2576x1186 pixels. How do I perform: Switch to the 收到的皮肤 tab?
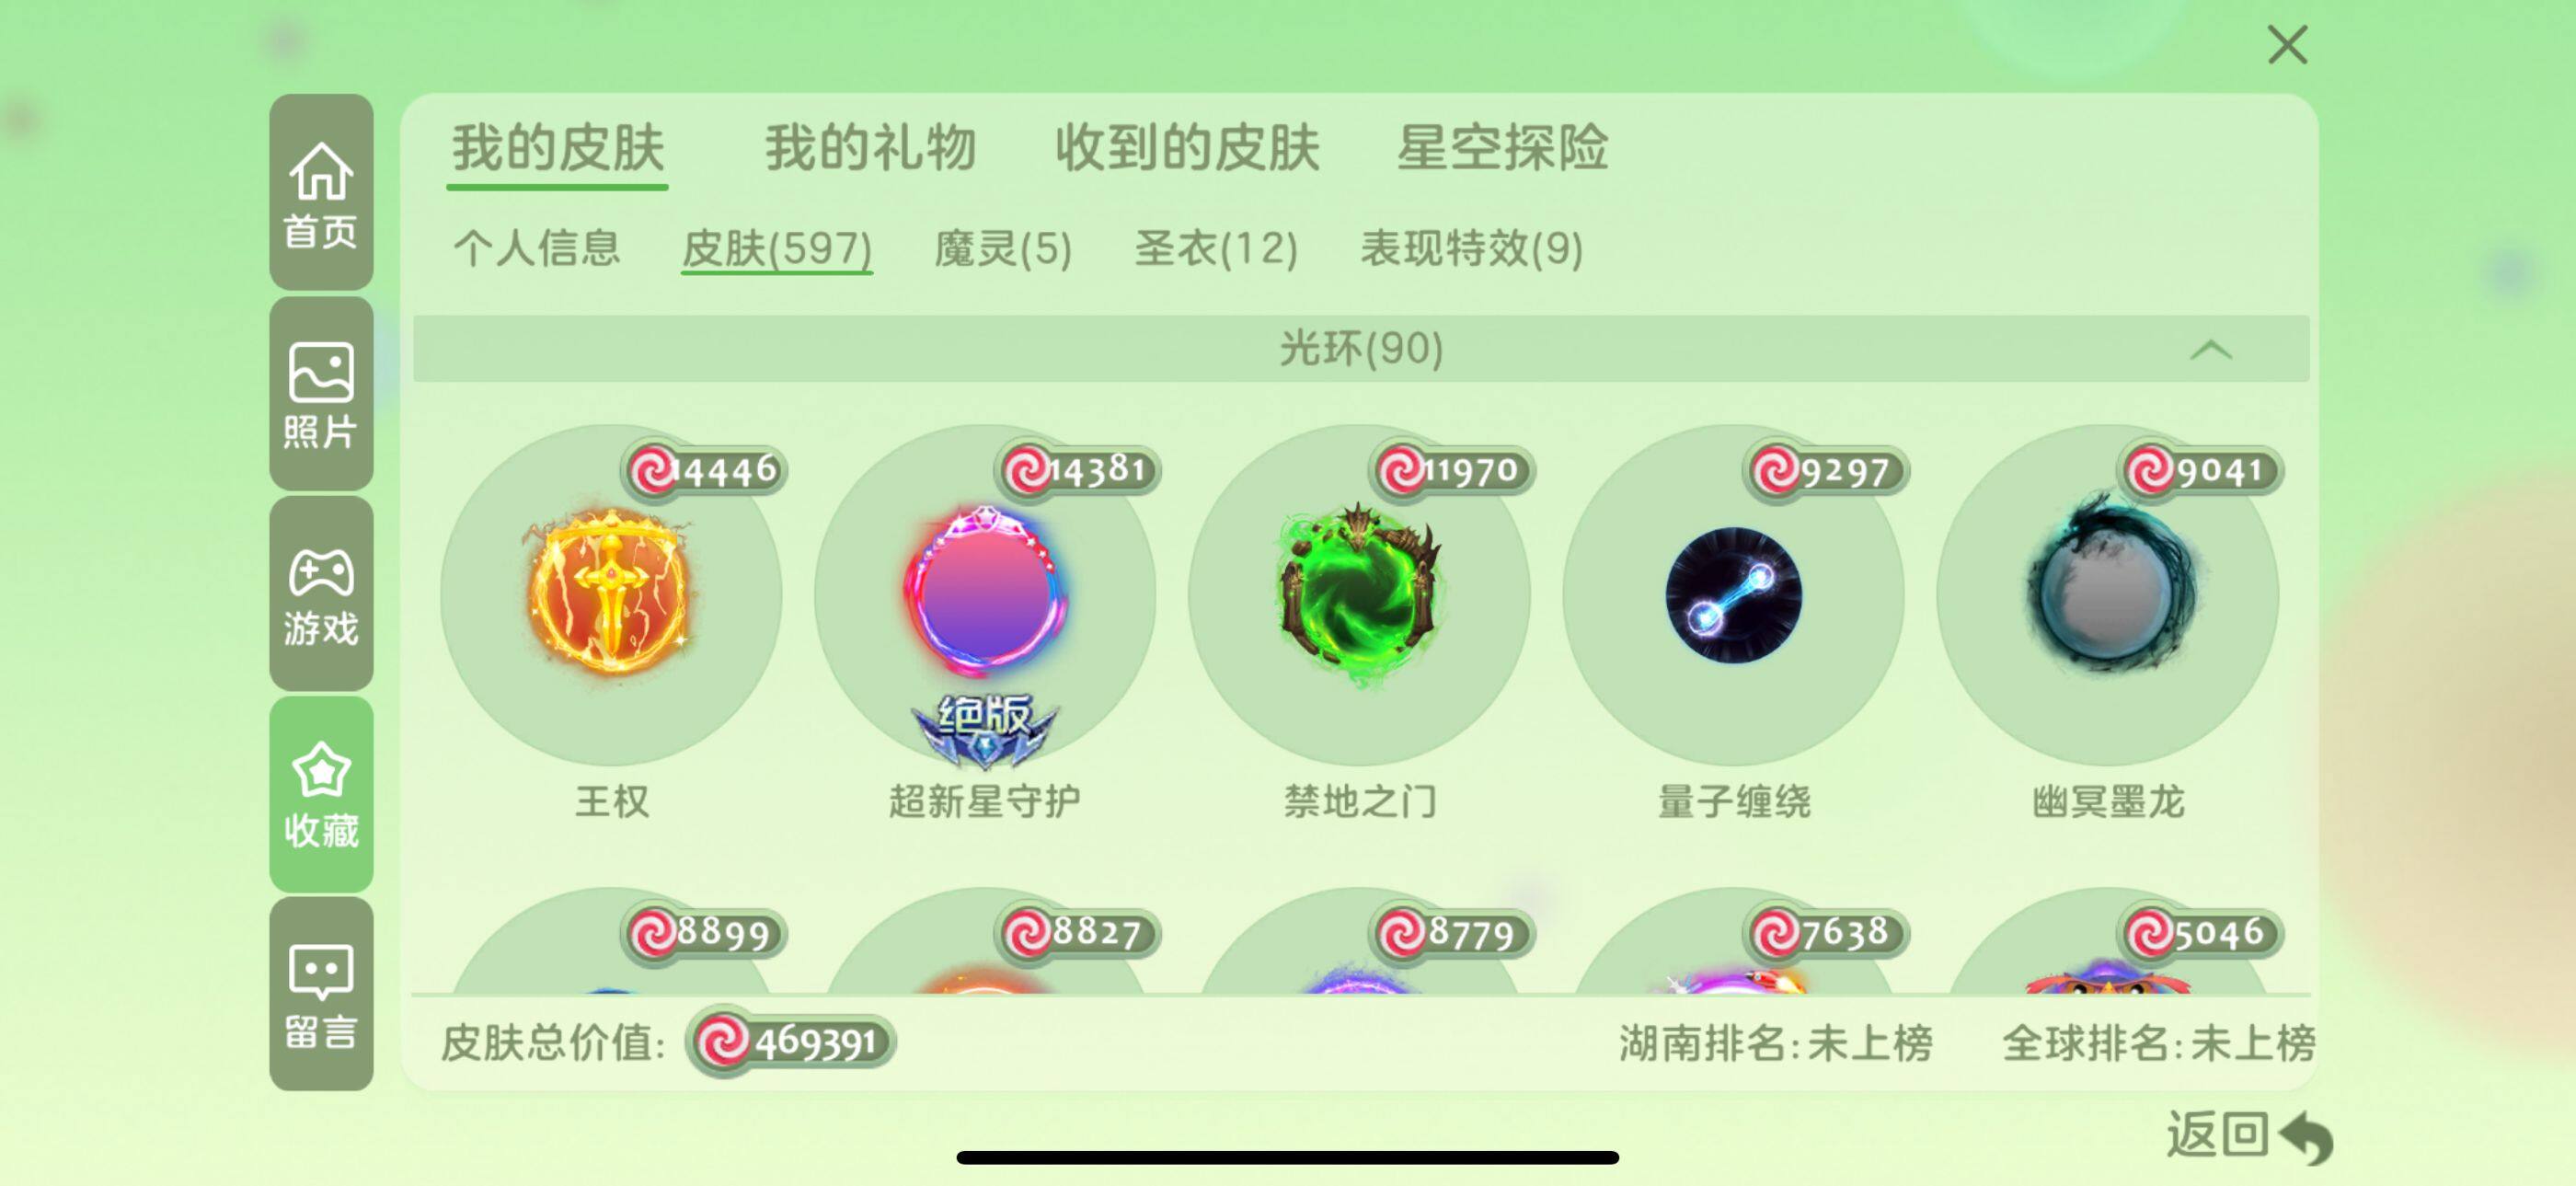[1187, 148]
